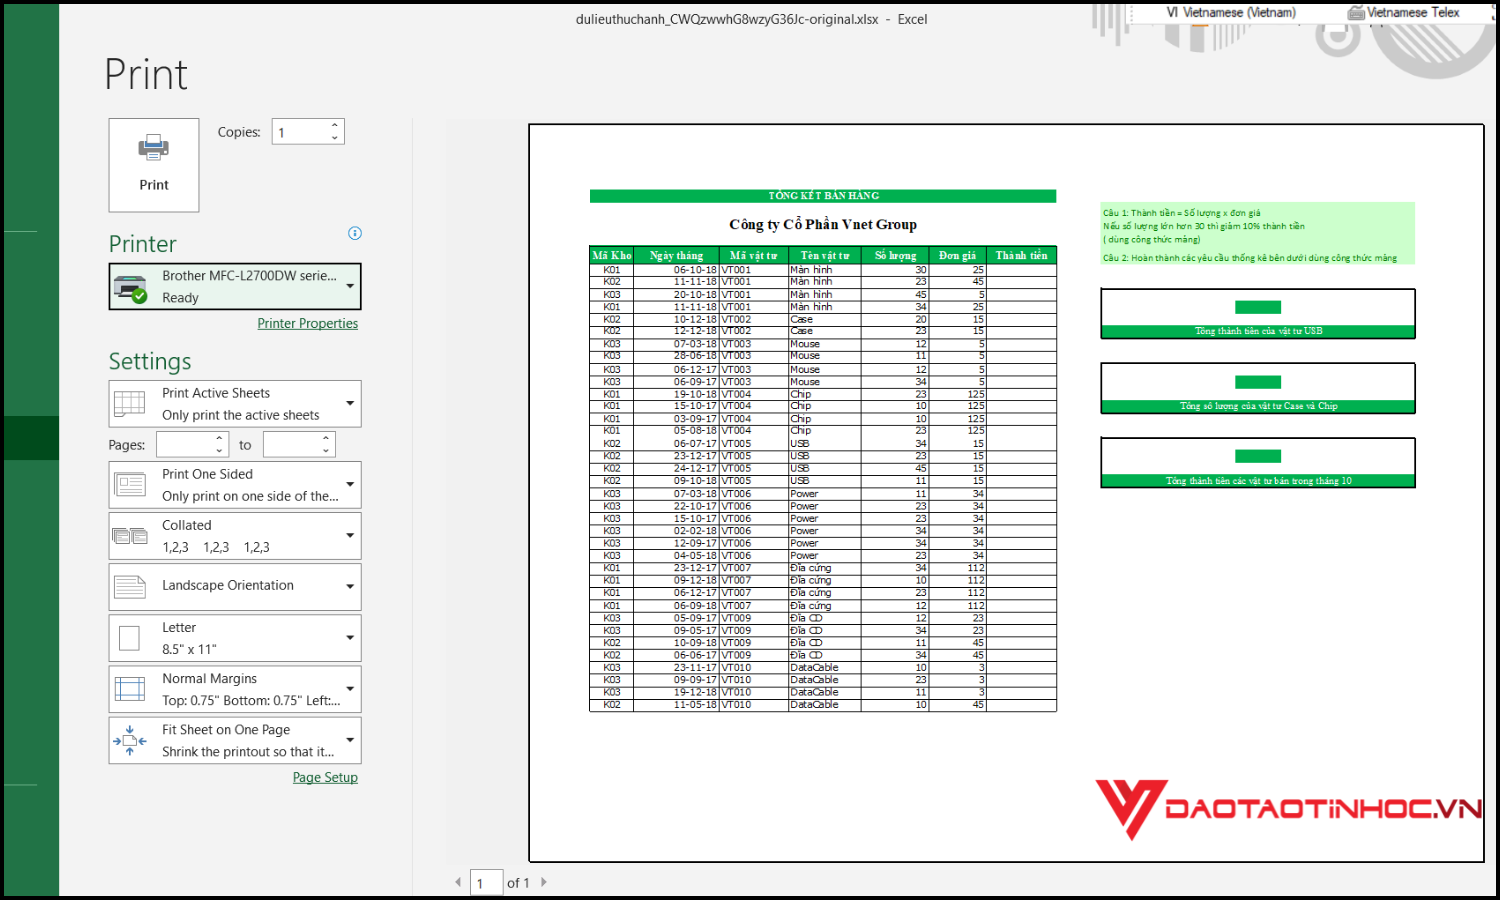
Task: Click the current page number field
Action: (x=486, y=883)
